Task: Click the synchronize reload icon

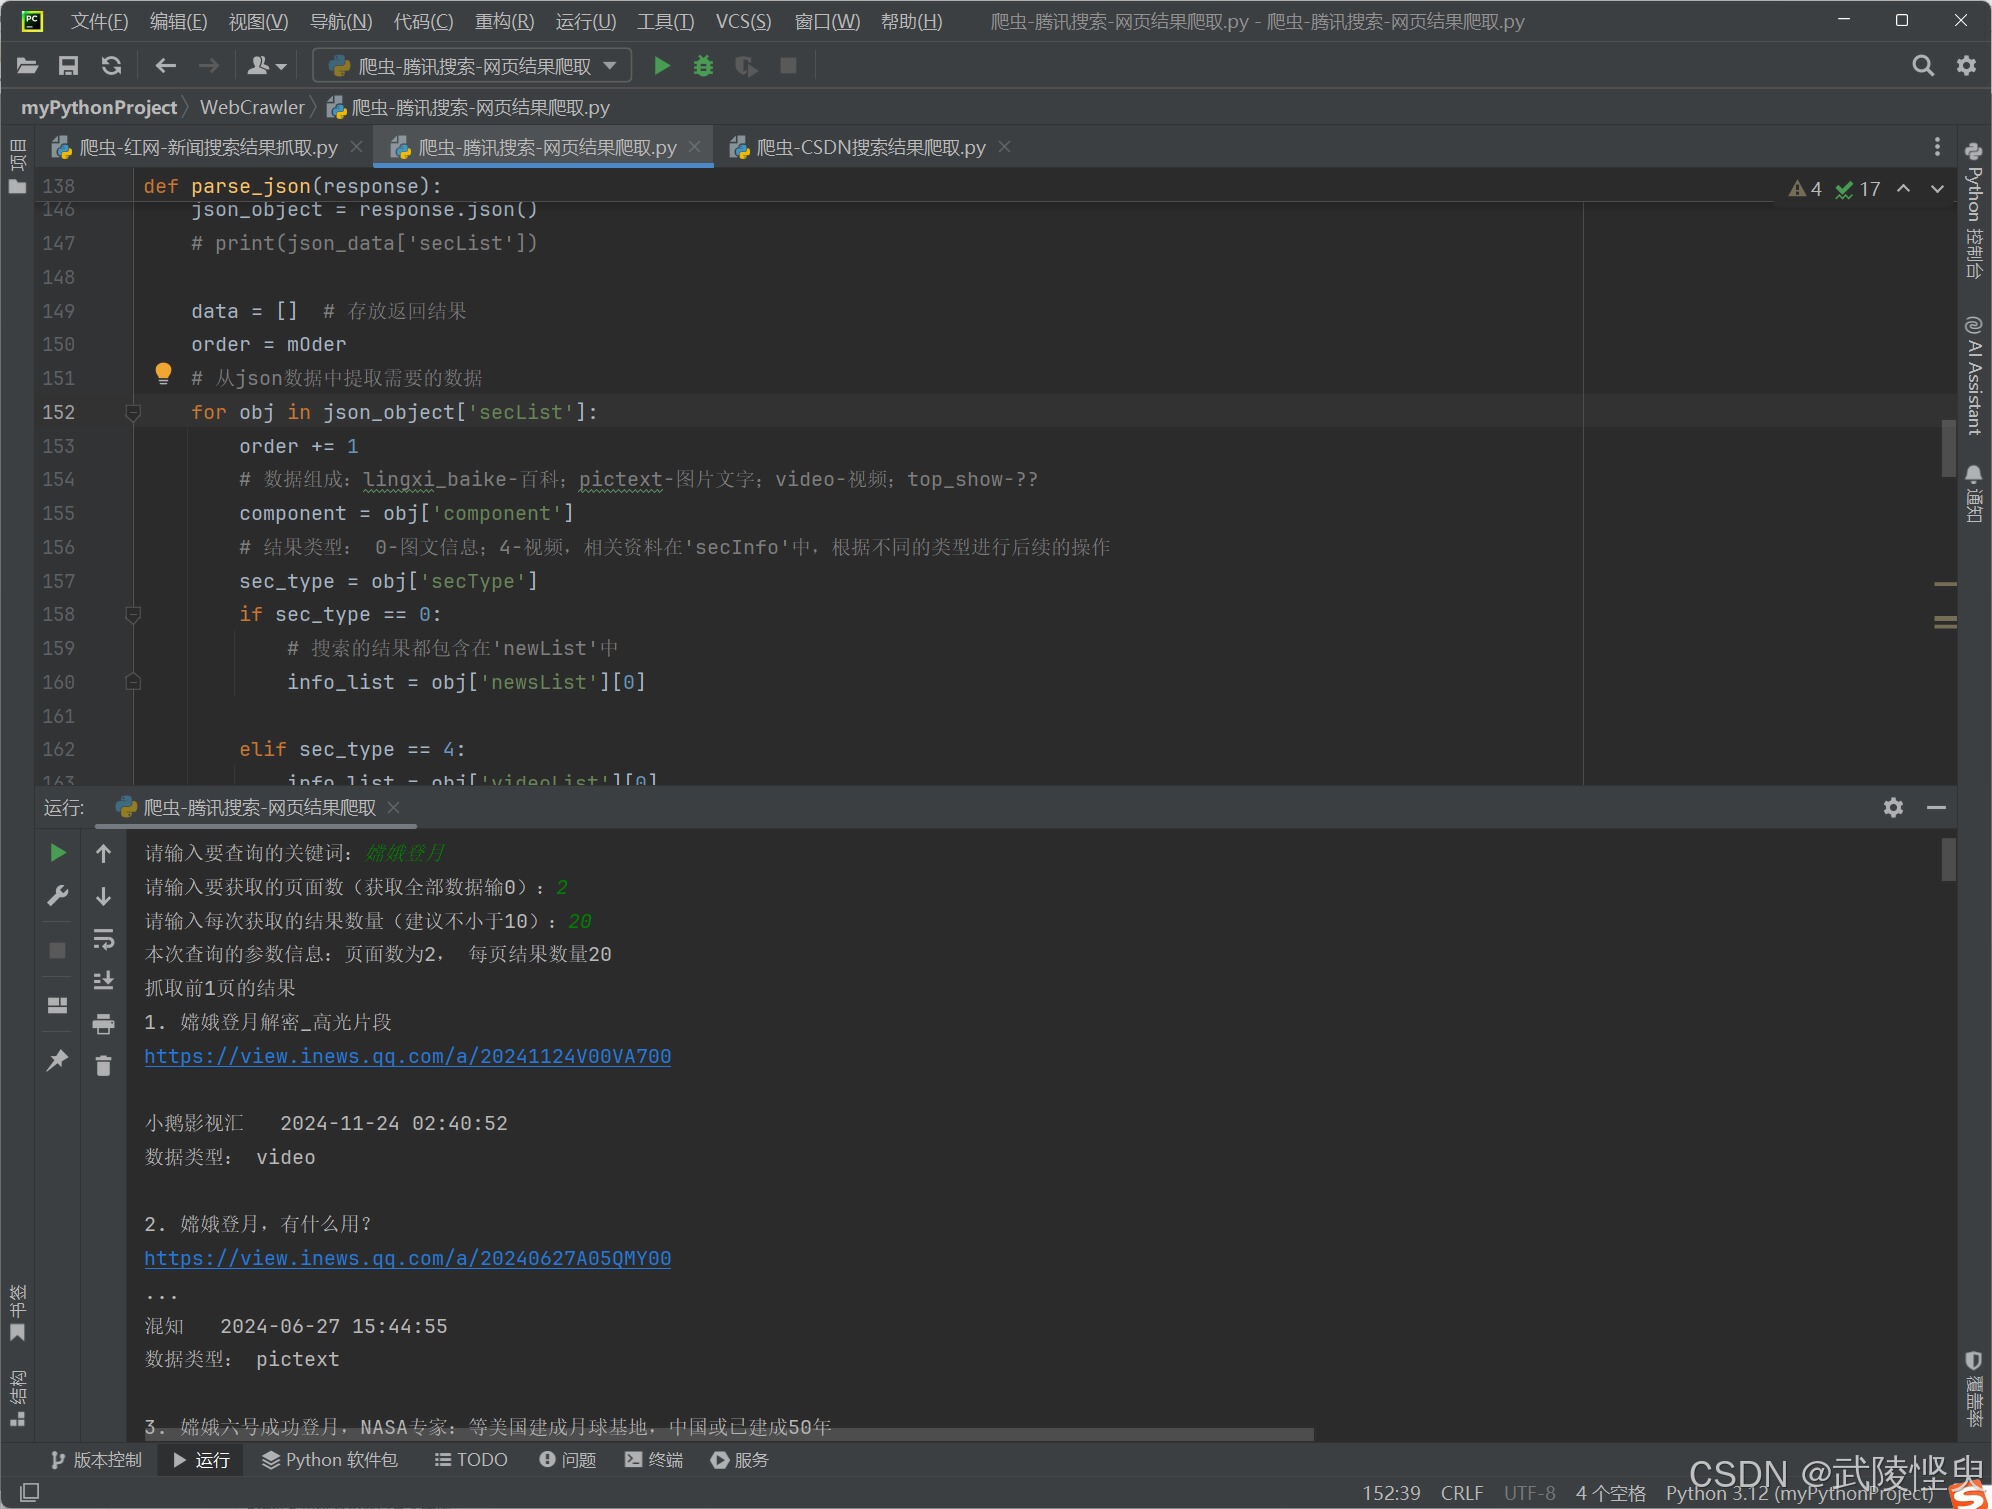Action: point(111,66)
